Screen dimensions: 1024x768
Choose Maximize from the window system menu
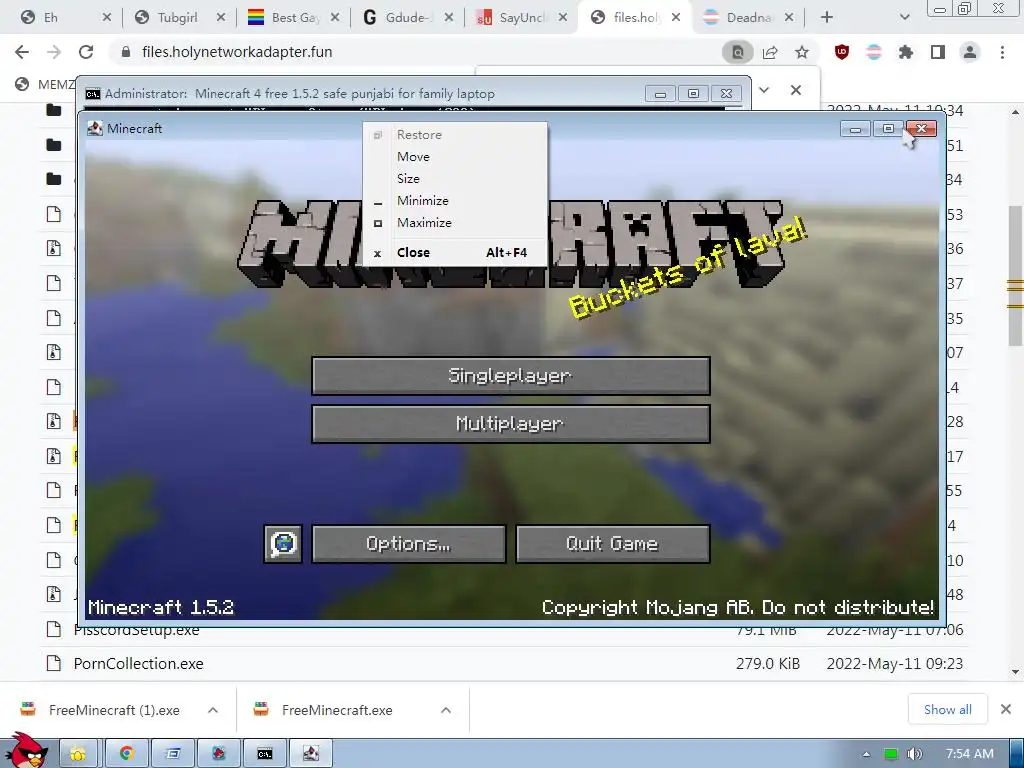coord(455,223)
